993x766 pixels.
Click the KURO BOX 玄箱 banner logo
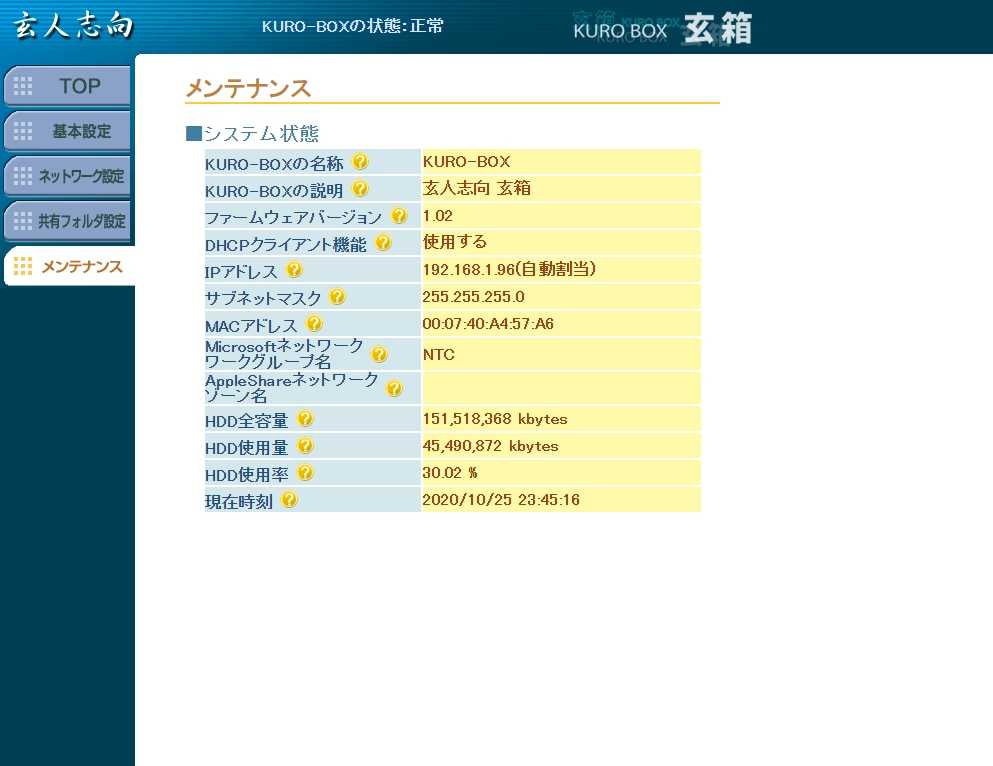coord(662,29)
